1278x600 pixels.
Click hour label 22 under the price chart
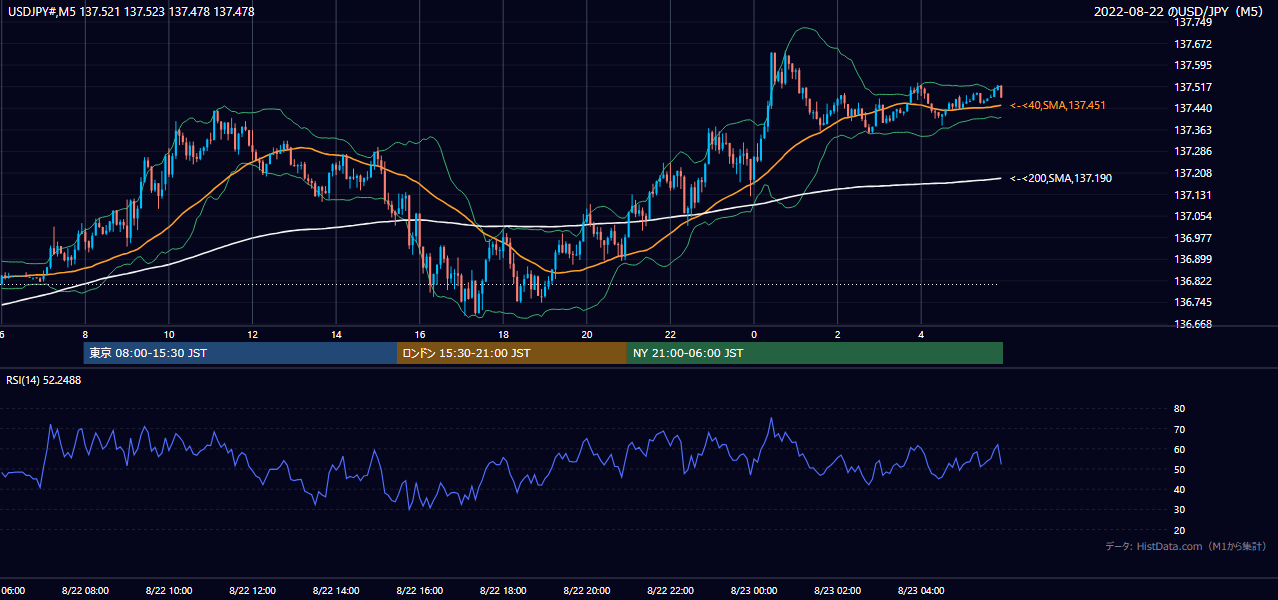(670, 334)
